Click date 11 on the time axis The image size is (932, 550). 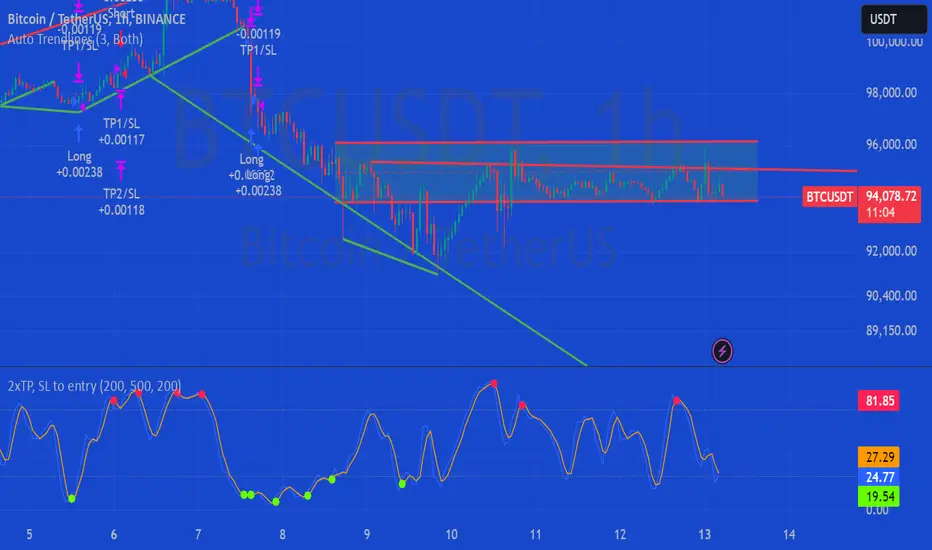[536, 535]
